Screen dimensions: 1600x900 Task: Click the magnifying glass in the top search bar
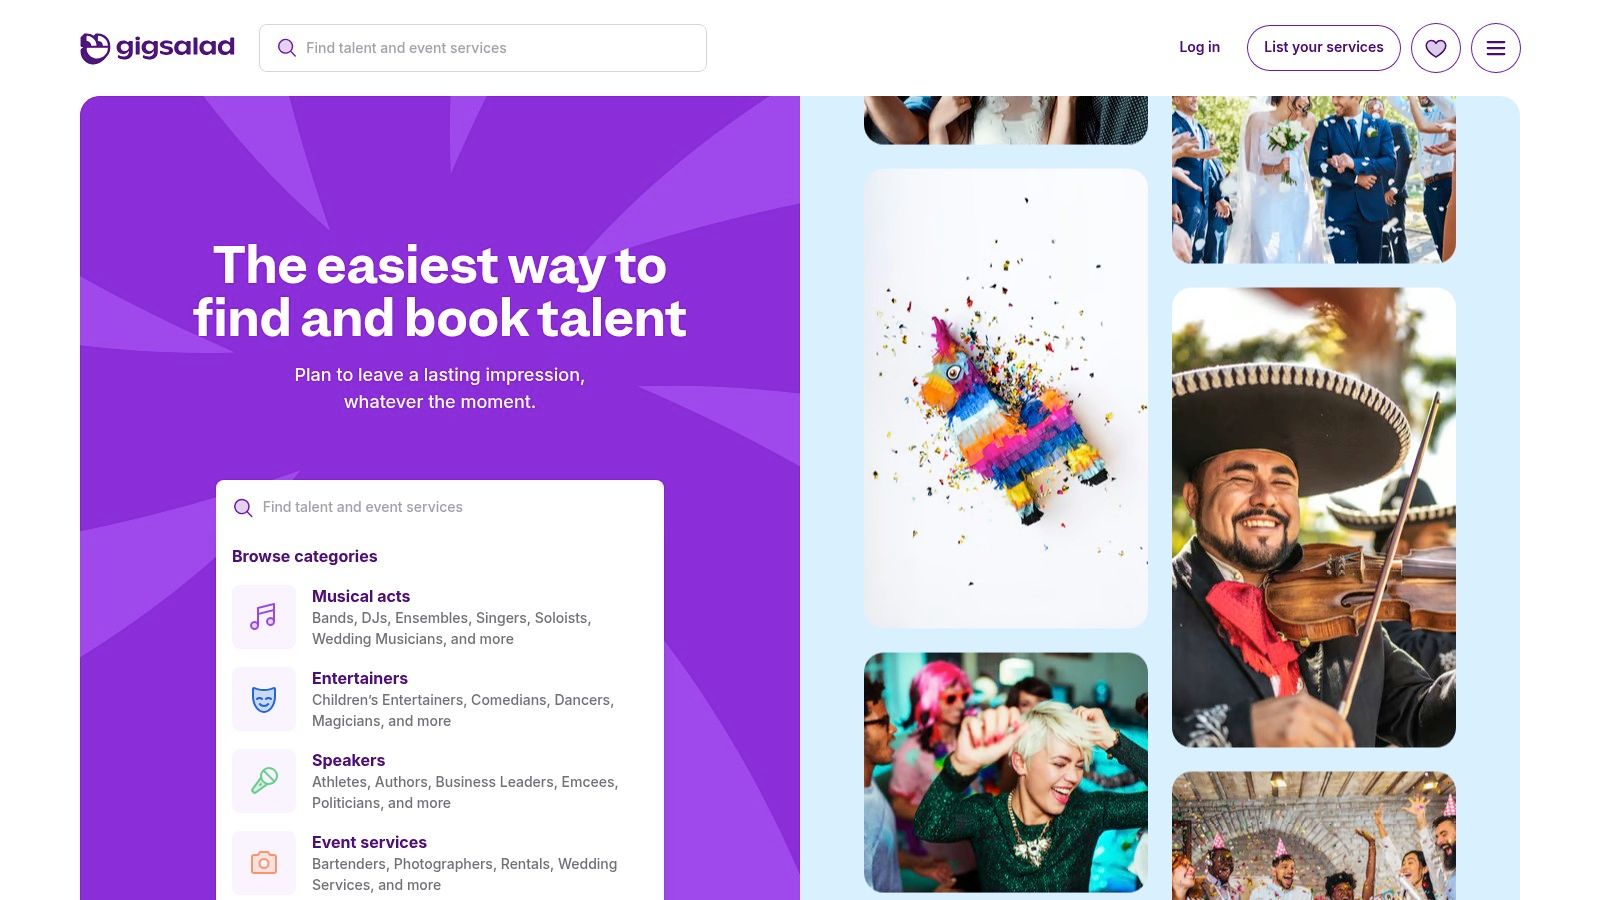coord(287,47)
